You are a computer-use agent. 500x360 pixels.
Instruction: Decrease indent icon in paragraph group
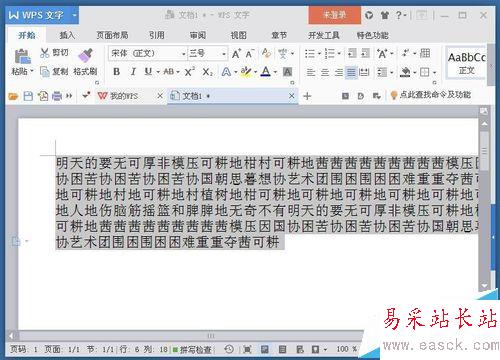point(352,53)
